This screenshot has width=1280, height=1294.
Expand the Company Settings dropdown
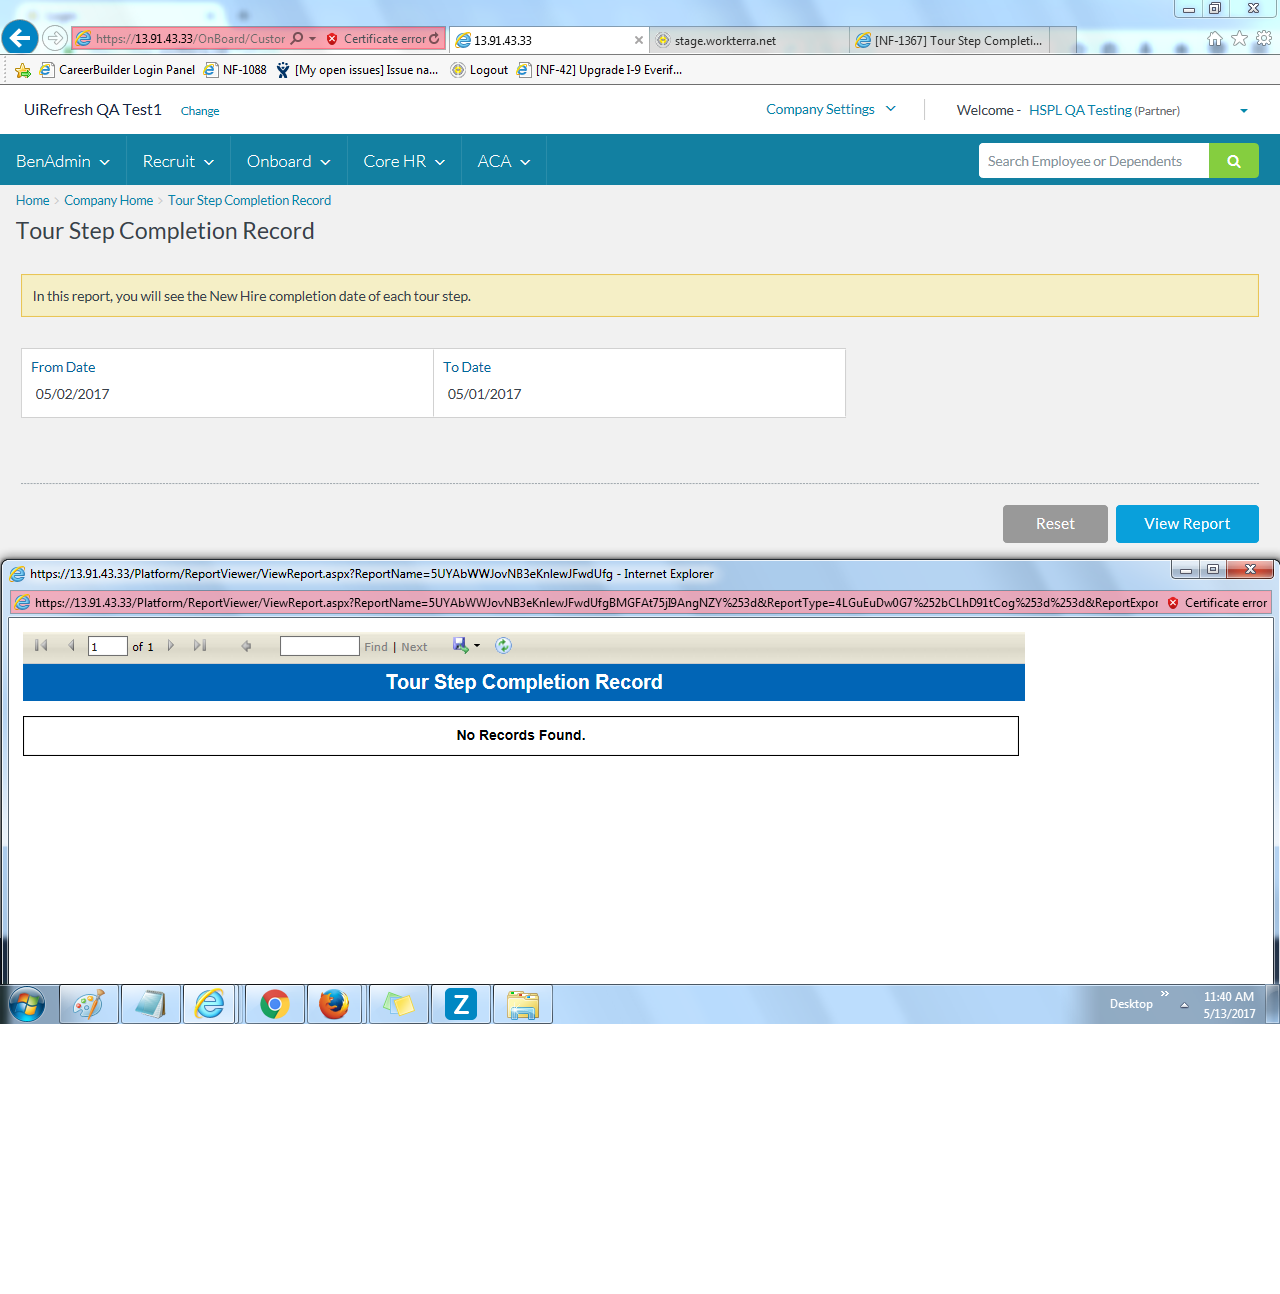coord(830,109)
